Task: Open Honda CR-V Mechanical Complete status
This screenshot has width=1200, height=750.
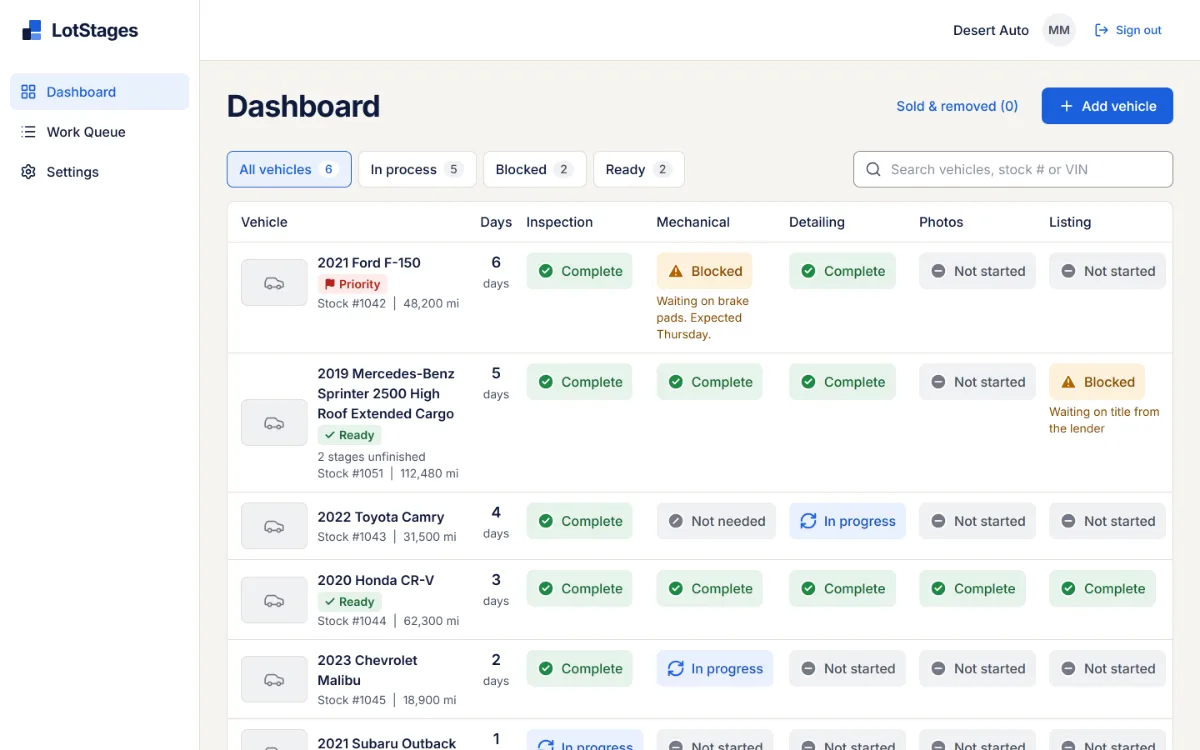Action: (710, 589)
